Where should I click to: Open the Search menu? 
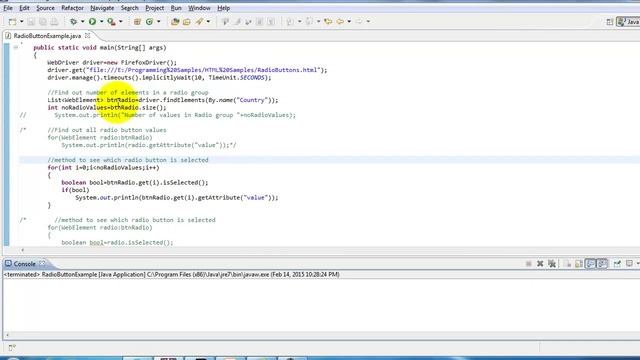pyautogui.click(x=129, y=8)
